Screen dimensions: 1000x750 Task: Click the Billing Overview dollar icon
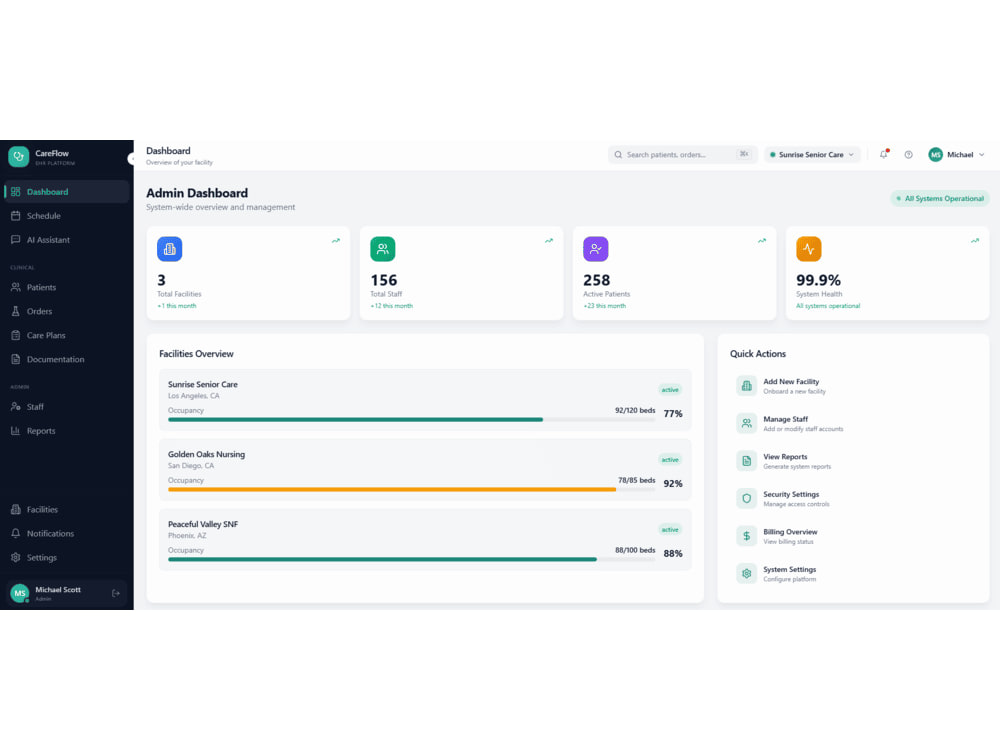point(746,536)
